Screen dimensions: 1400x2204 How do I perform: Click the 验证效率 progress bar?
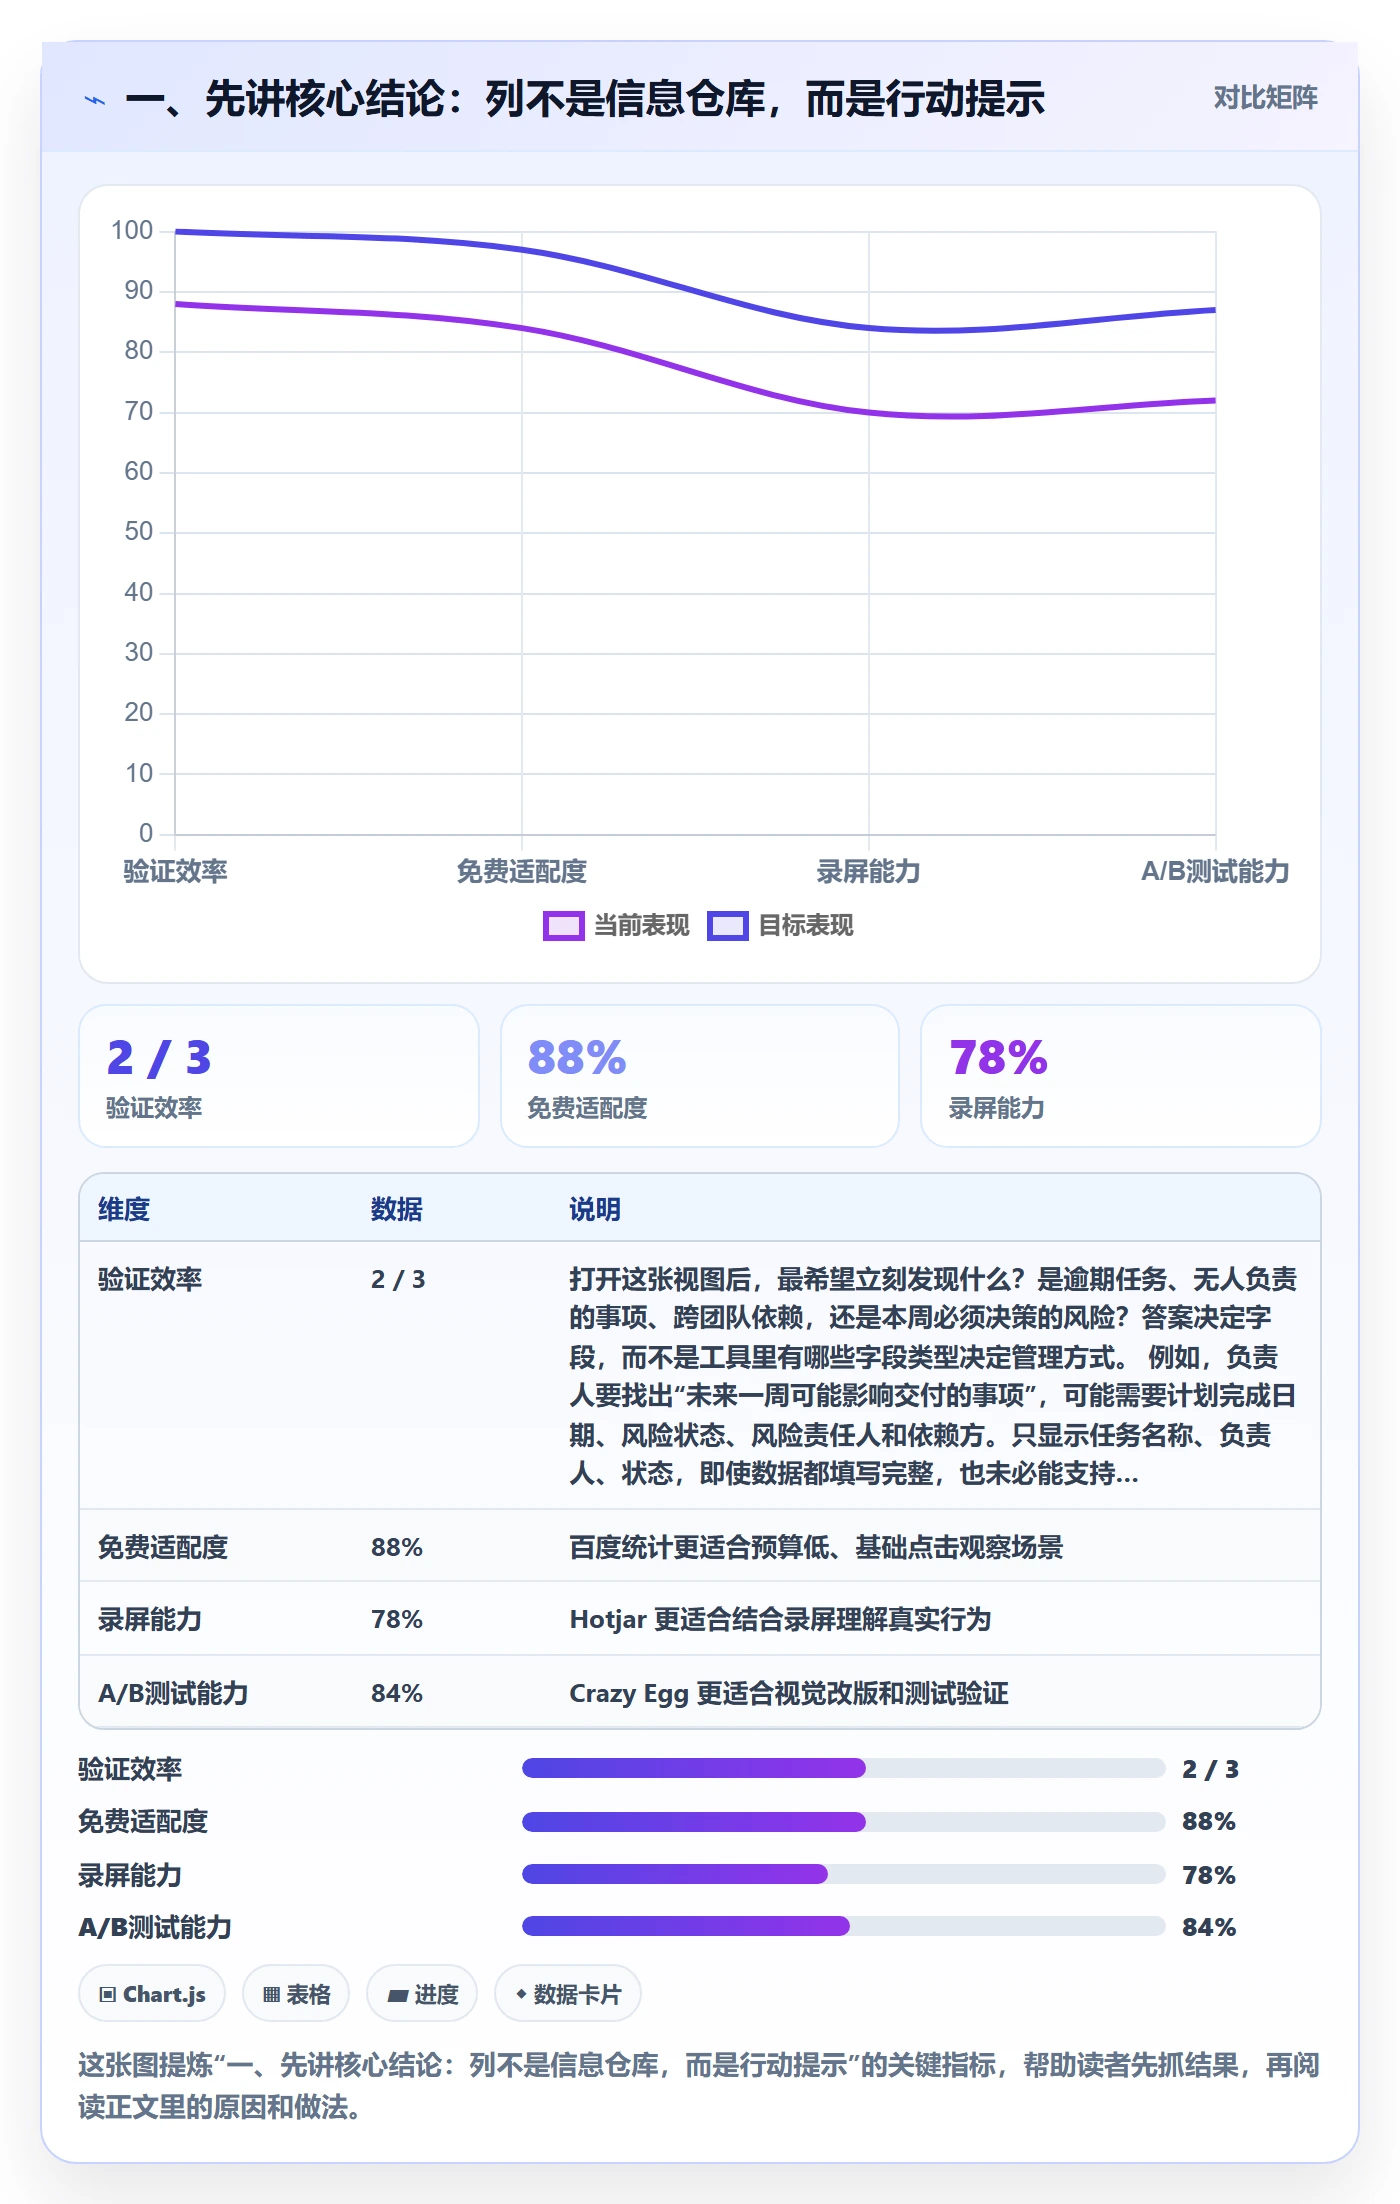pos(843,1768)
